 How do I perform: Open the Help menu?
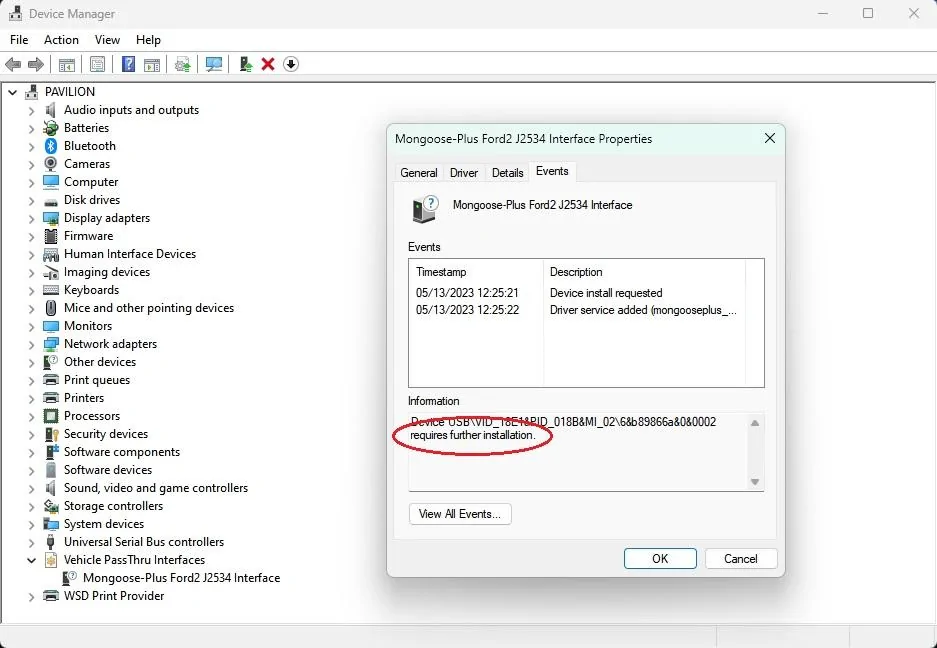click(x=148, y=39)
